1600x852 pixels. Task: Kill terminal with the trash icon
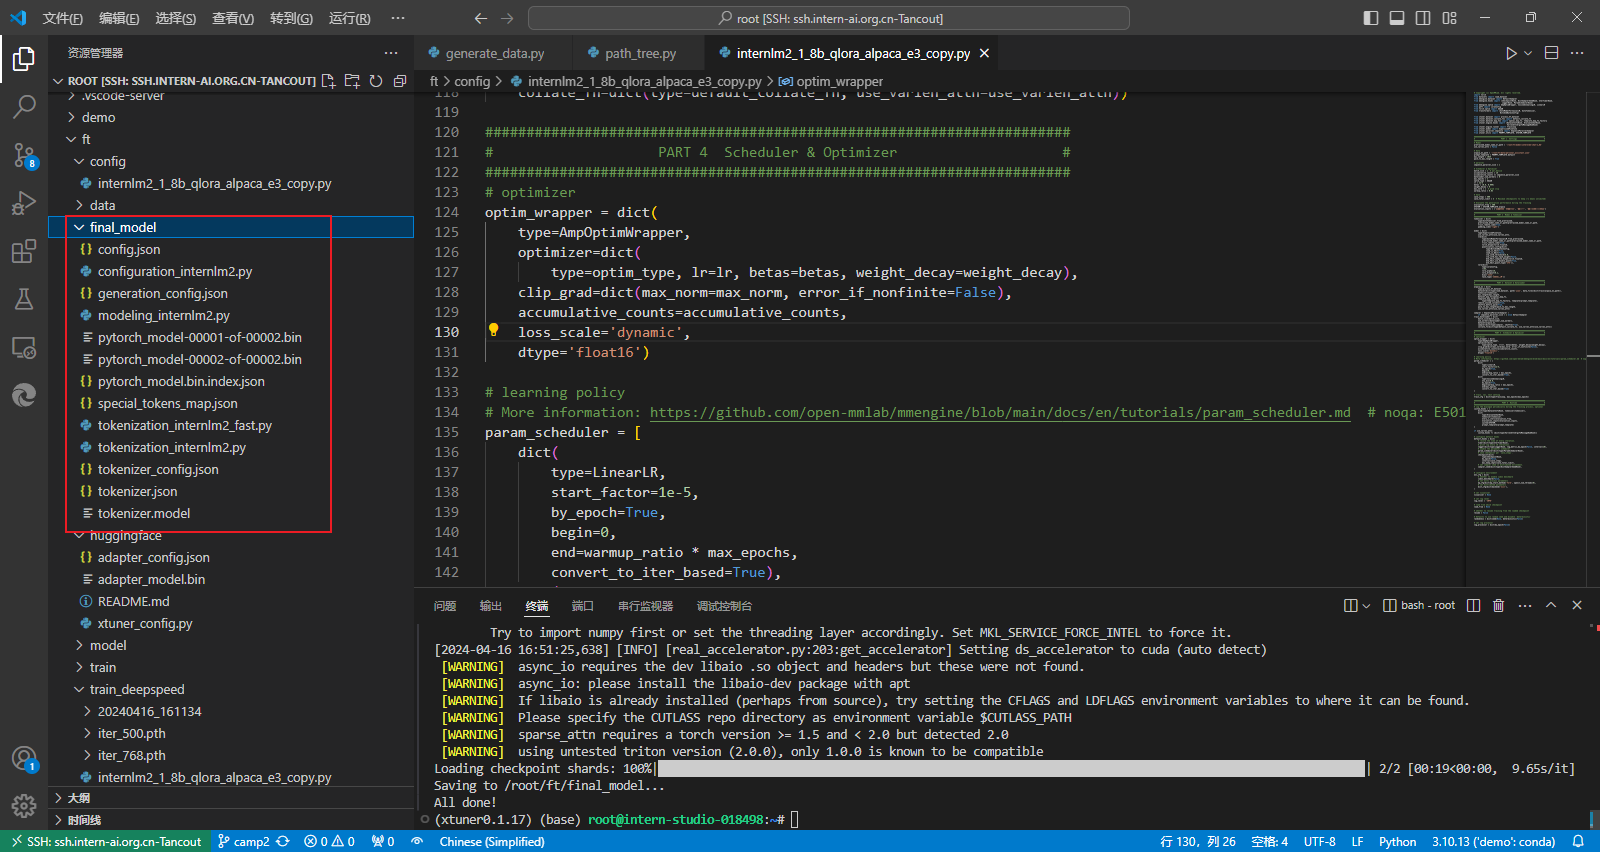tap(1498, 605)
